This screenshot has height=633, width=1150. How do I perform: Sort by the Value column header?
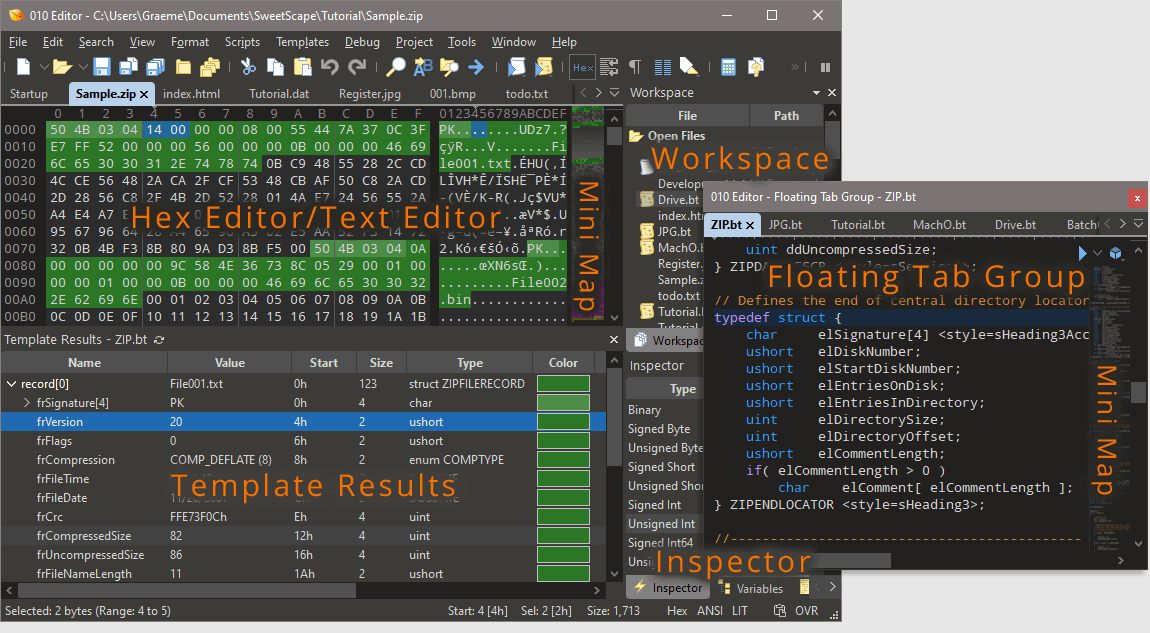(229, 363)
